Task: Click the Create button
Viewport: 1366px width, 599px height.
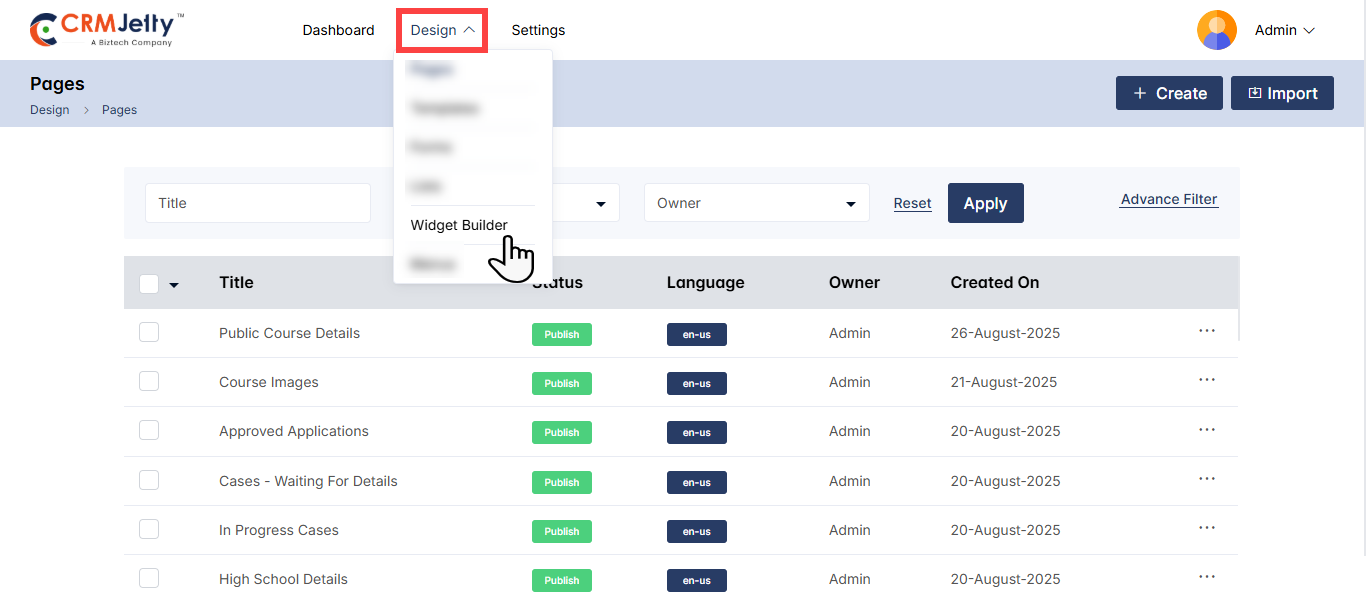Action: click(x=1168, y=93)
